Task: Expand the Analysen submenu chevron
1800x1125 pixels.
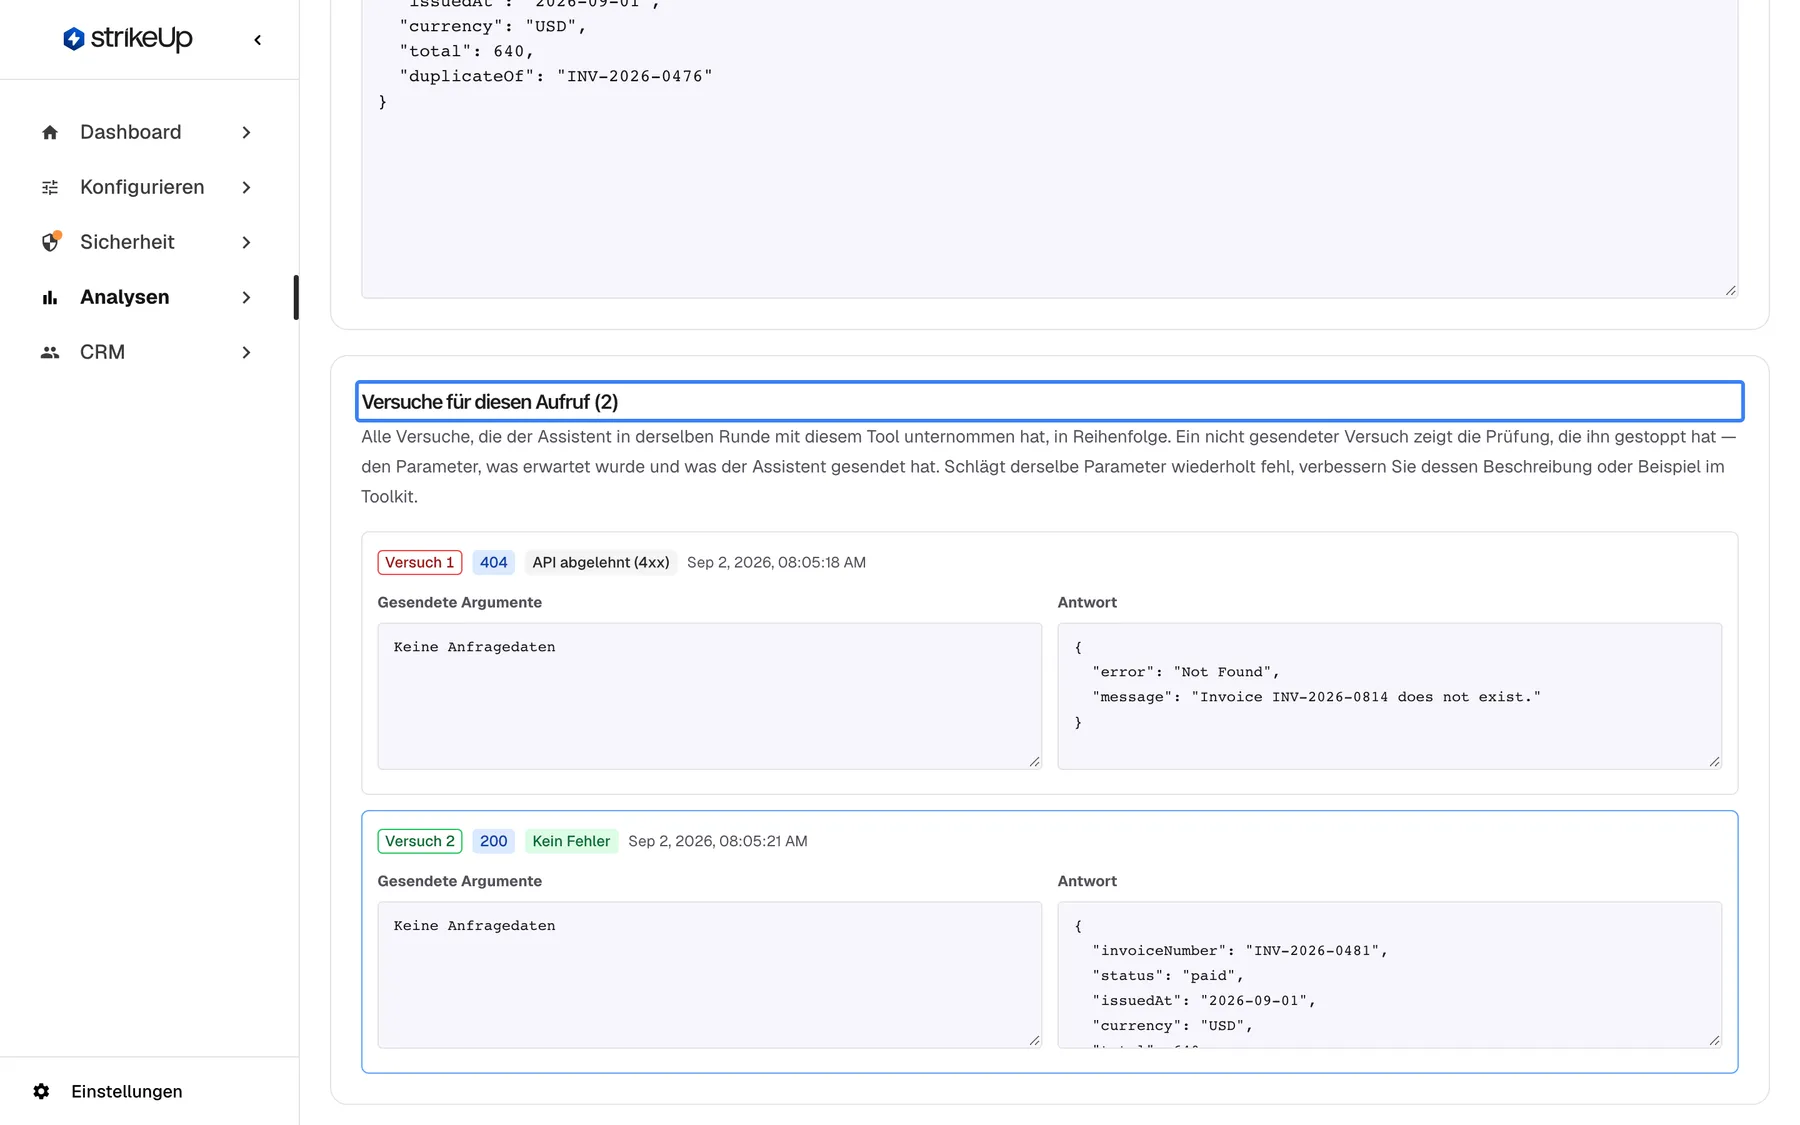Action: (x=246, y=297)
